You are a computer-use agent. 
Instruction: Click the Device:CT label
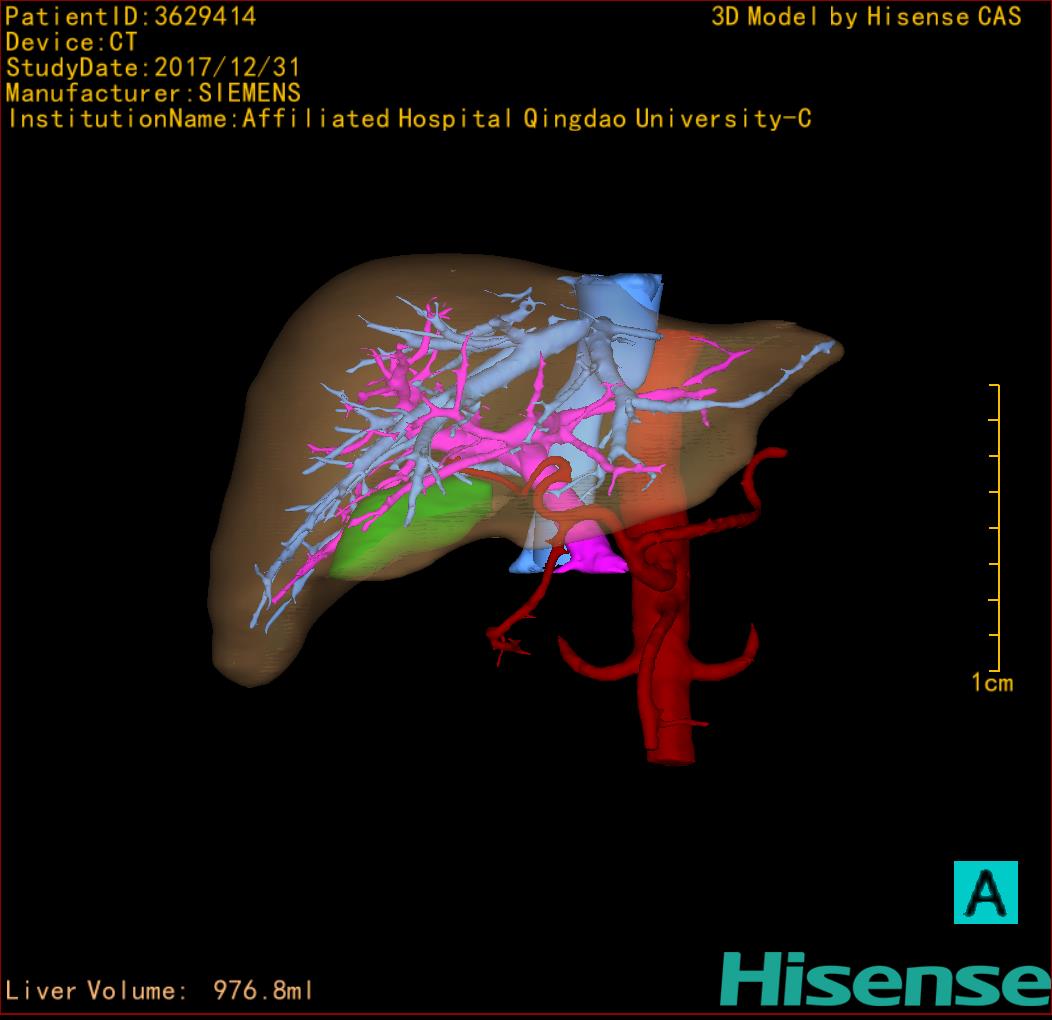71,42
